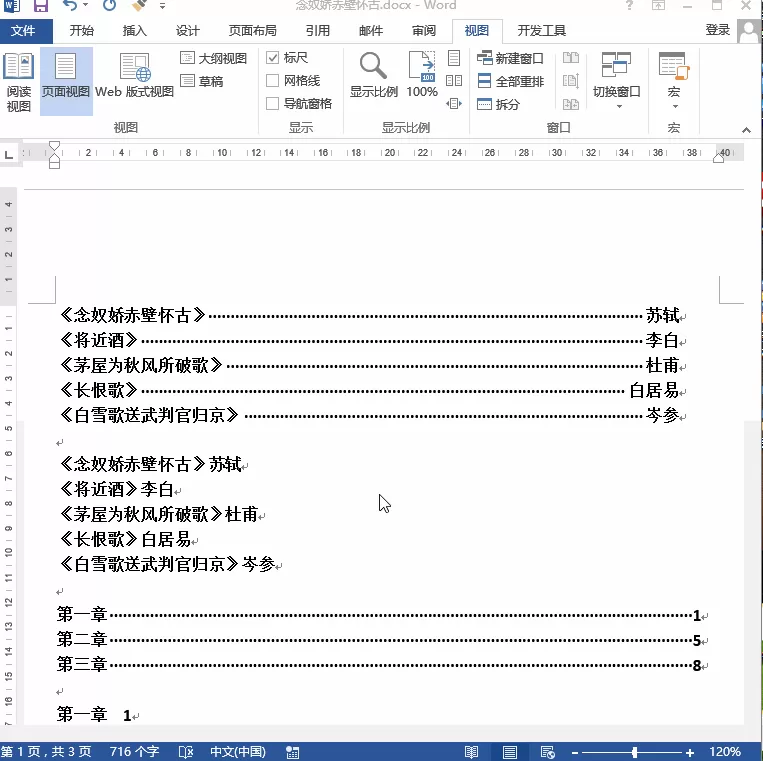Screen dimensions: 763x761
Task: Open a new window (新建窗口)
Action: (x=510, y=58)
